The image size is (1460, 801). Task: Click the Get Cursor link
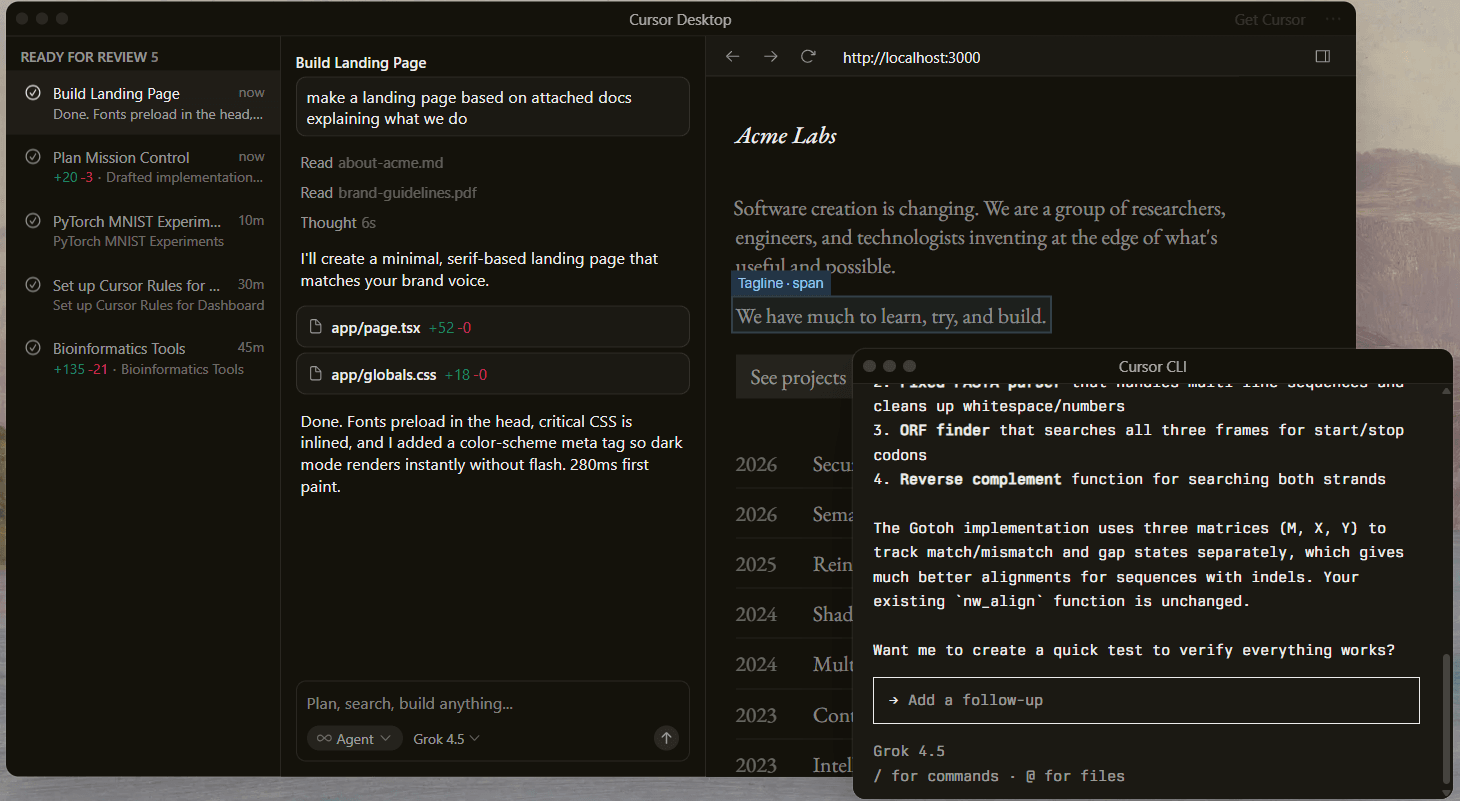[x=1270, y=20]
